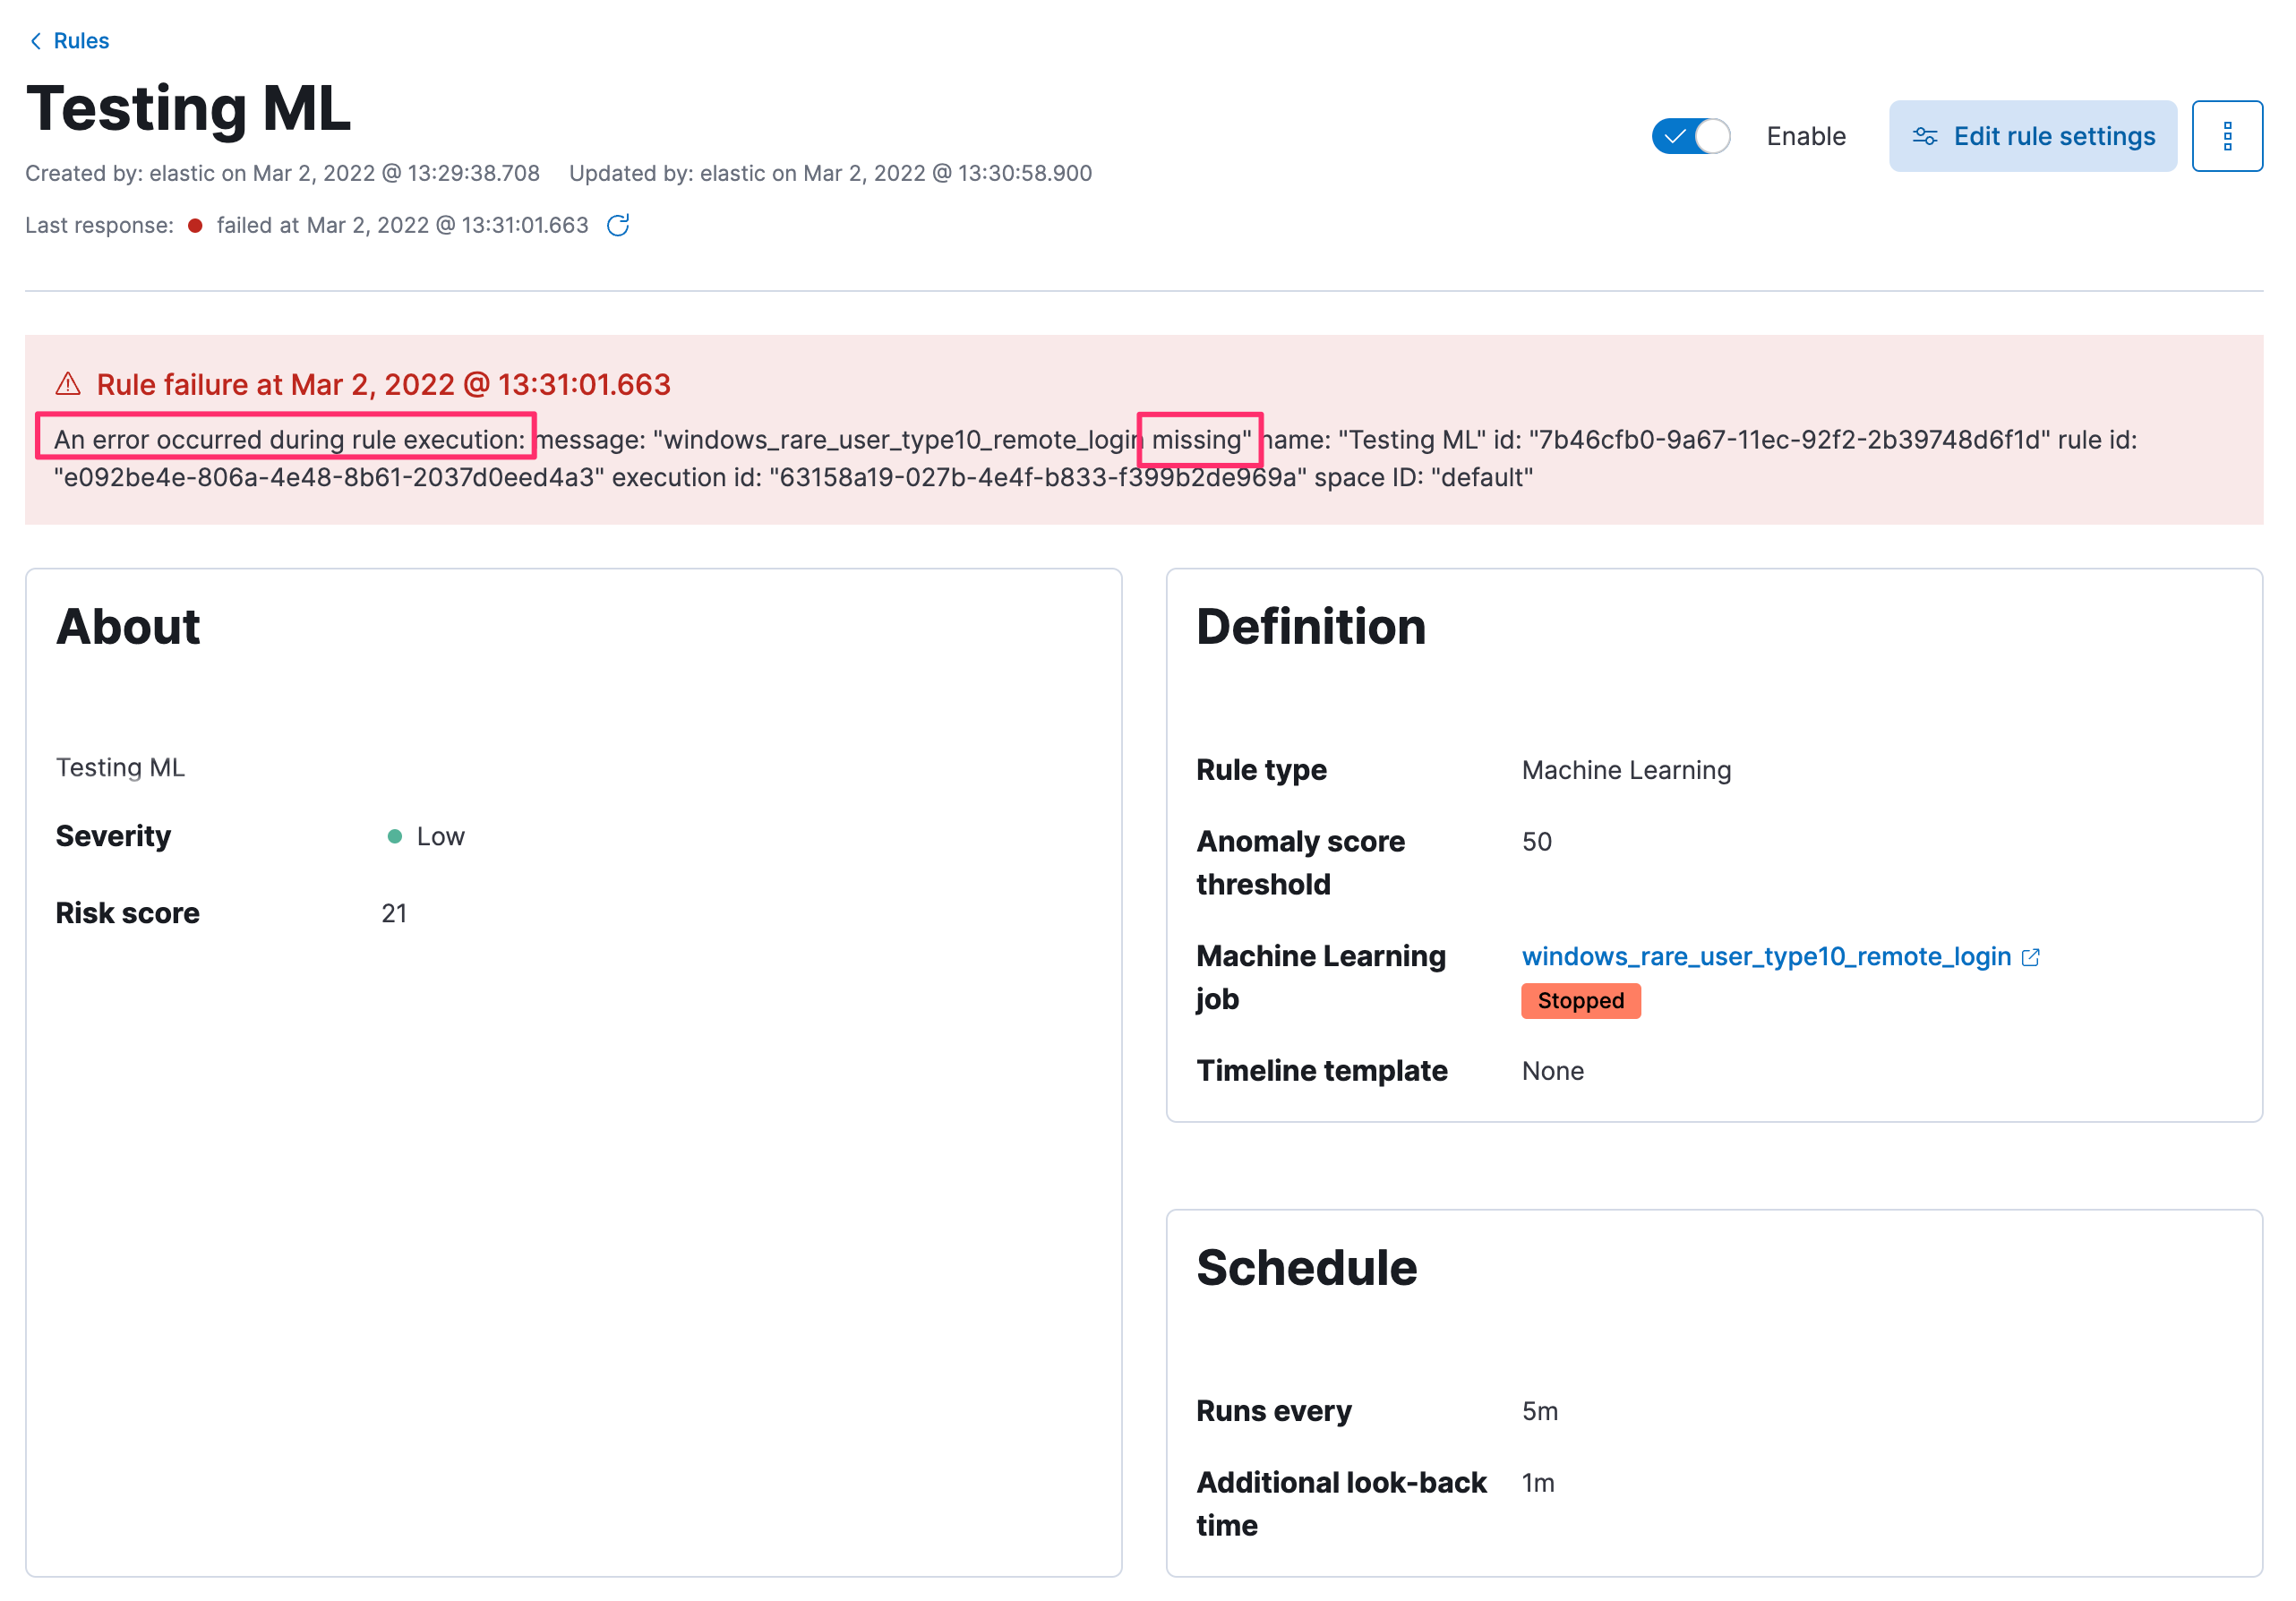2296x1601 pixels.
Task: Disable the rule using the Enable toggle
Action: click(1690, 135)
